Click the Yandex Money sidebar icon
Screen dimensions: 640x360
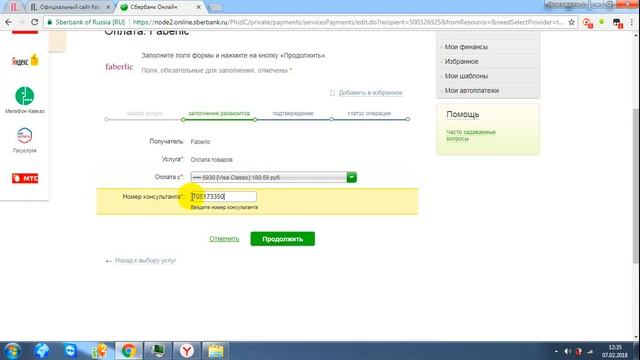(25, 60)
